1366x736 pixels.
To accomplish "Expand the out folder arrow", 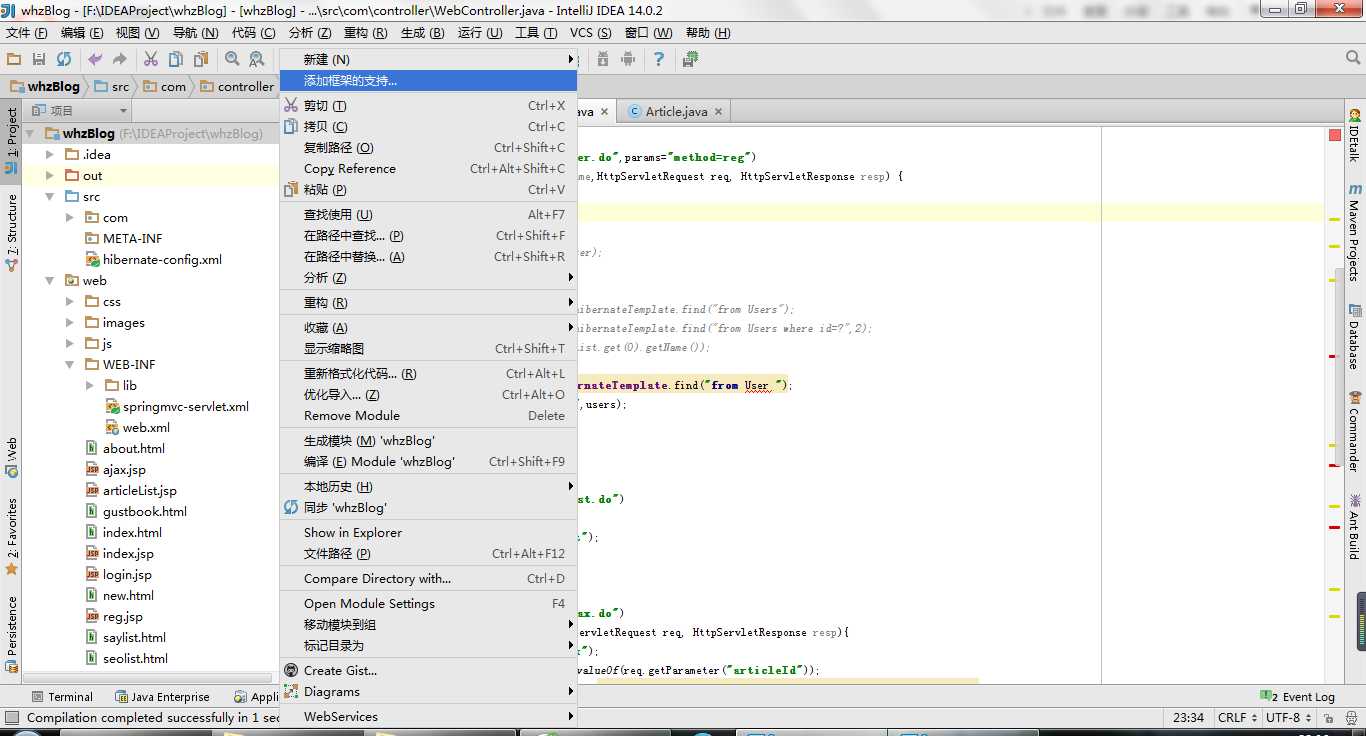I will (x=50, y=175).
